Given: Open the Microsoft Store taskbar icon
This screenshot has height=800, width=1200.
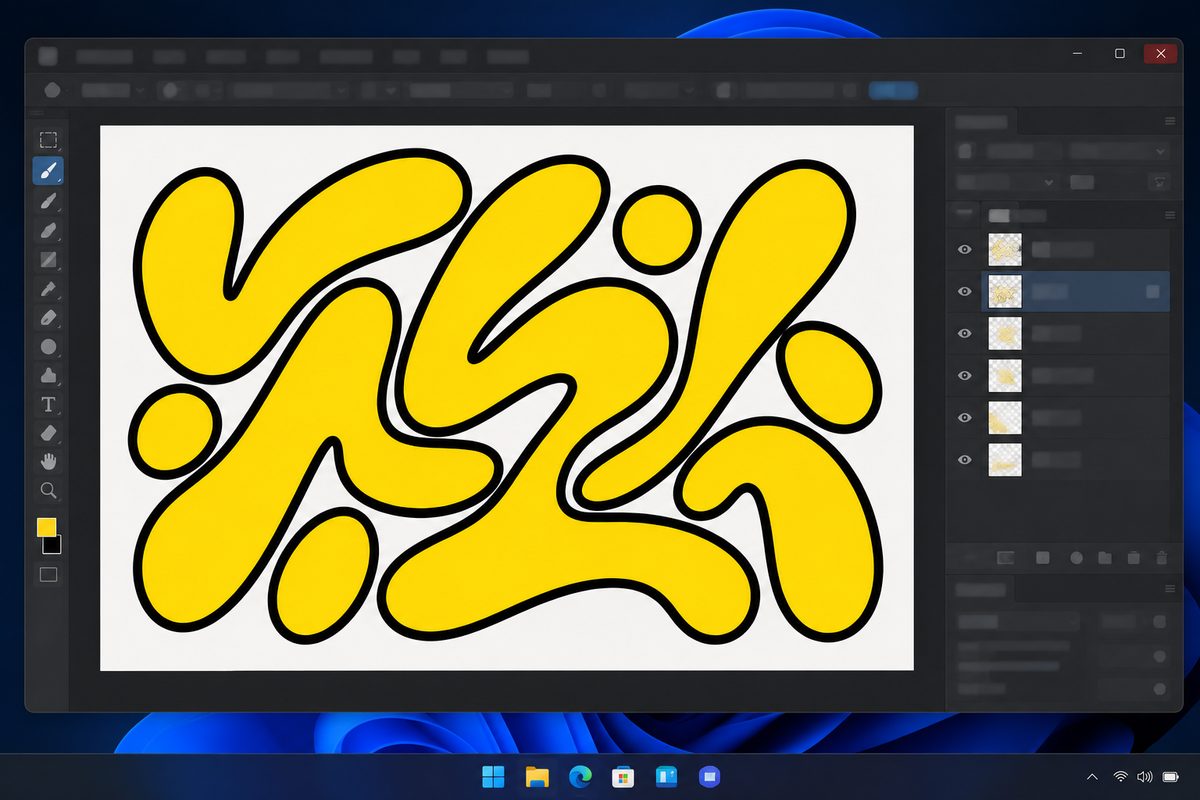Looking at the screenshot, I should point(623,777).
